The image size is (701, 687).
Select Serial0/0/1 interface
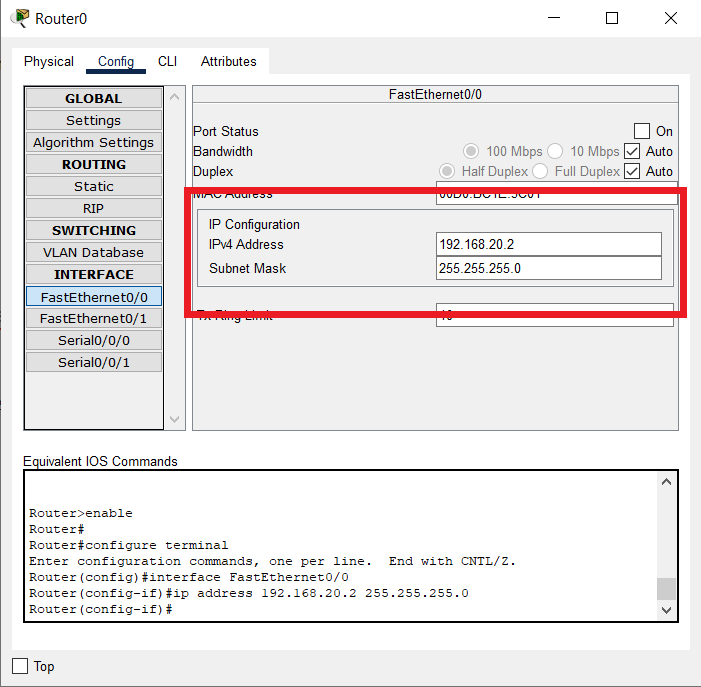(94, 362)
